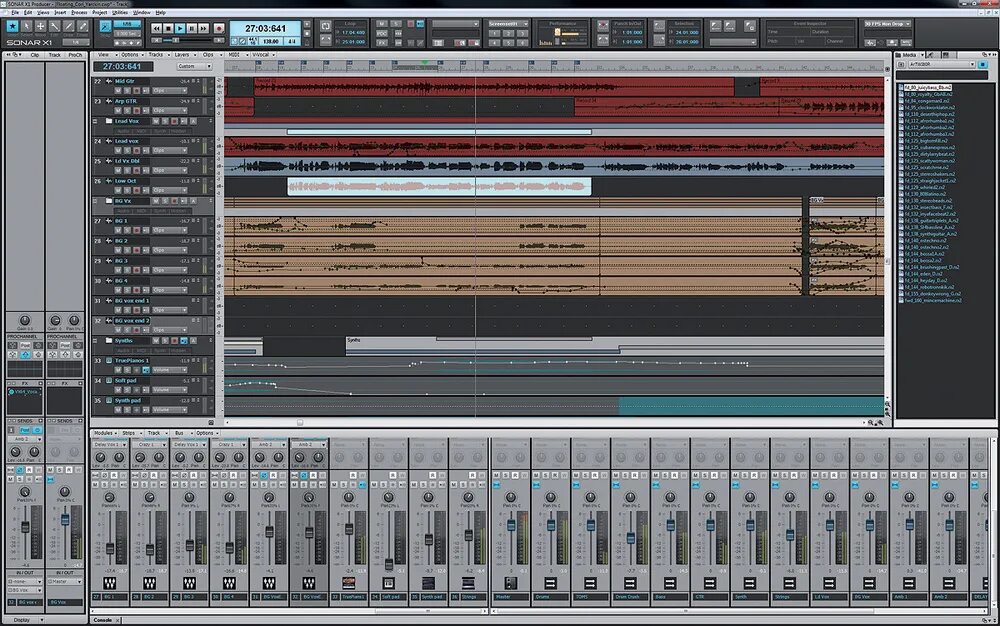Open Track view Layers menu

tap(182, 55)
